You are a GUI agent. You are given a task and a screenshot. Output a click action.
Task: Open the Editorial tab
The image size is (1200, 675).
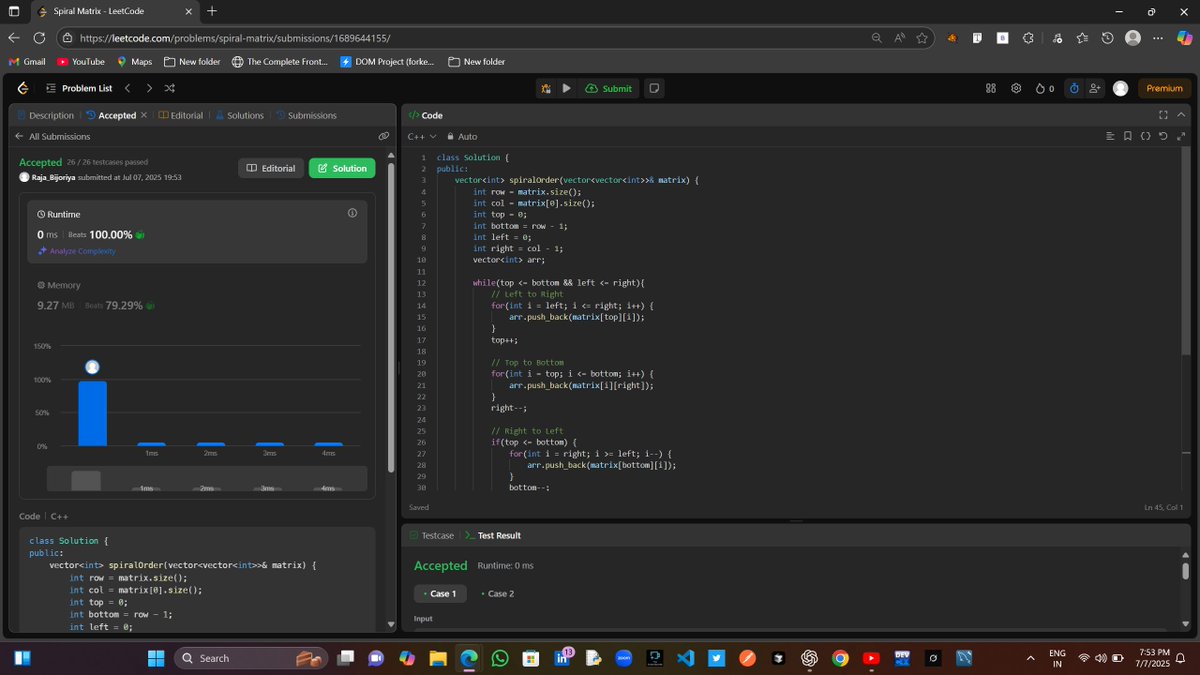pyautogui.click(x=181, y=115)
